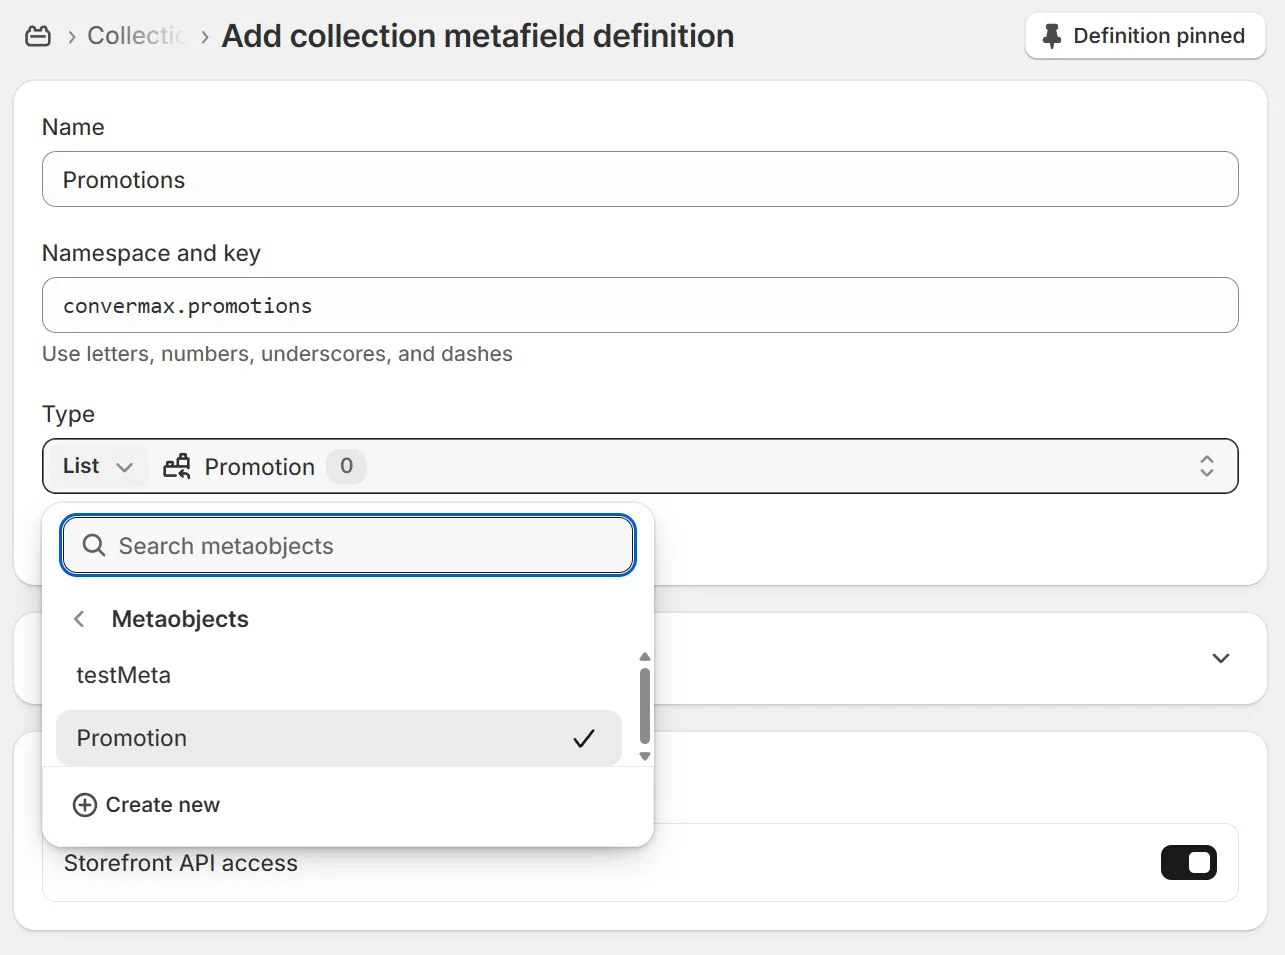The width and height of the screenshot is (1285, 955).
Task: Go back using the Metaobjects back arrow
Action: pos(79,619)
